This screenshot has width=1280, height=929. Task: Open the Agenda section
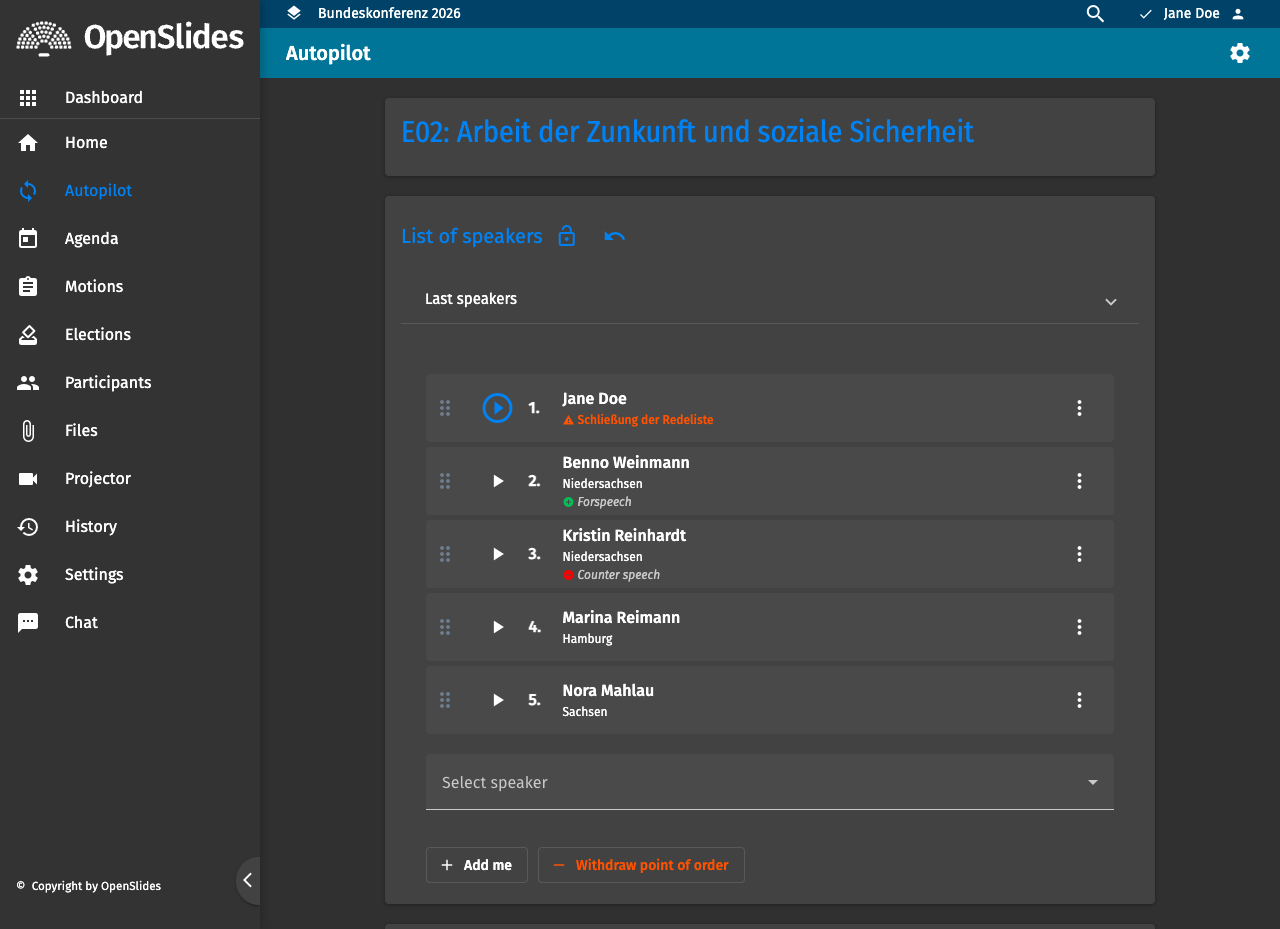coord(130,239)
